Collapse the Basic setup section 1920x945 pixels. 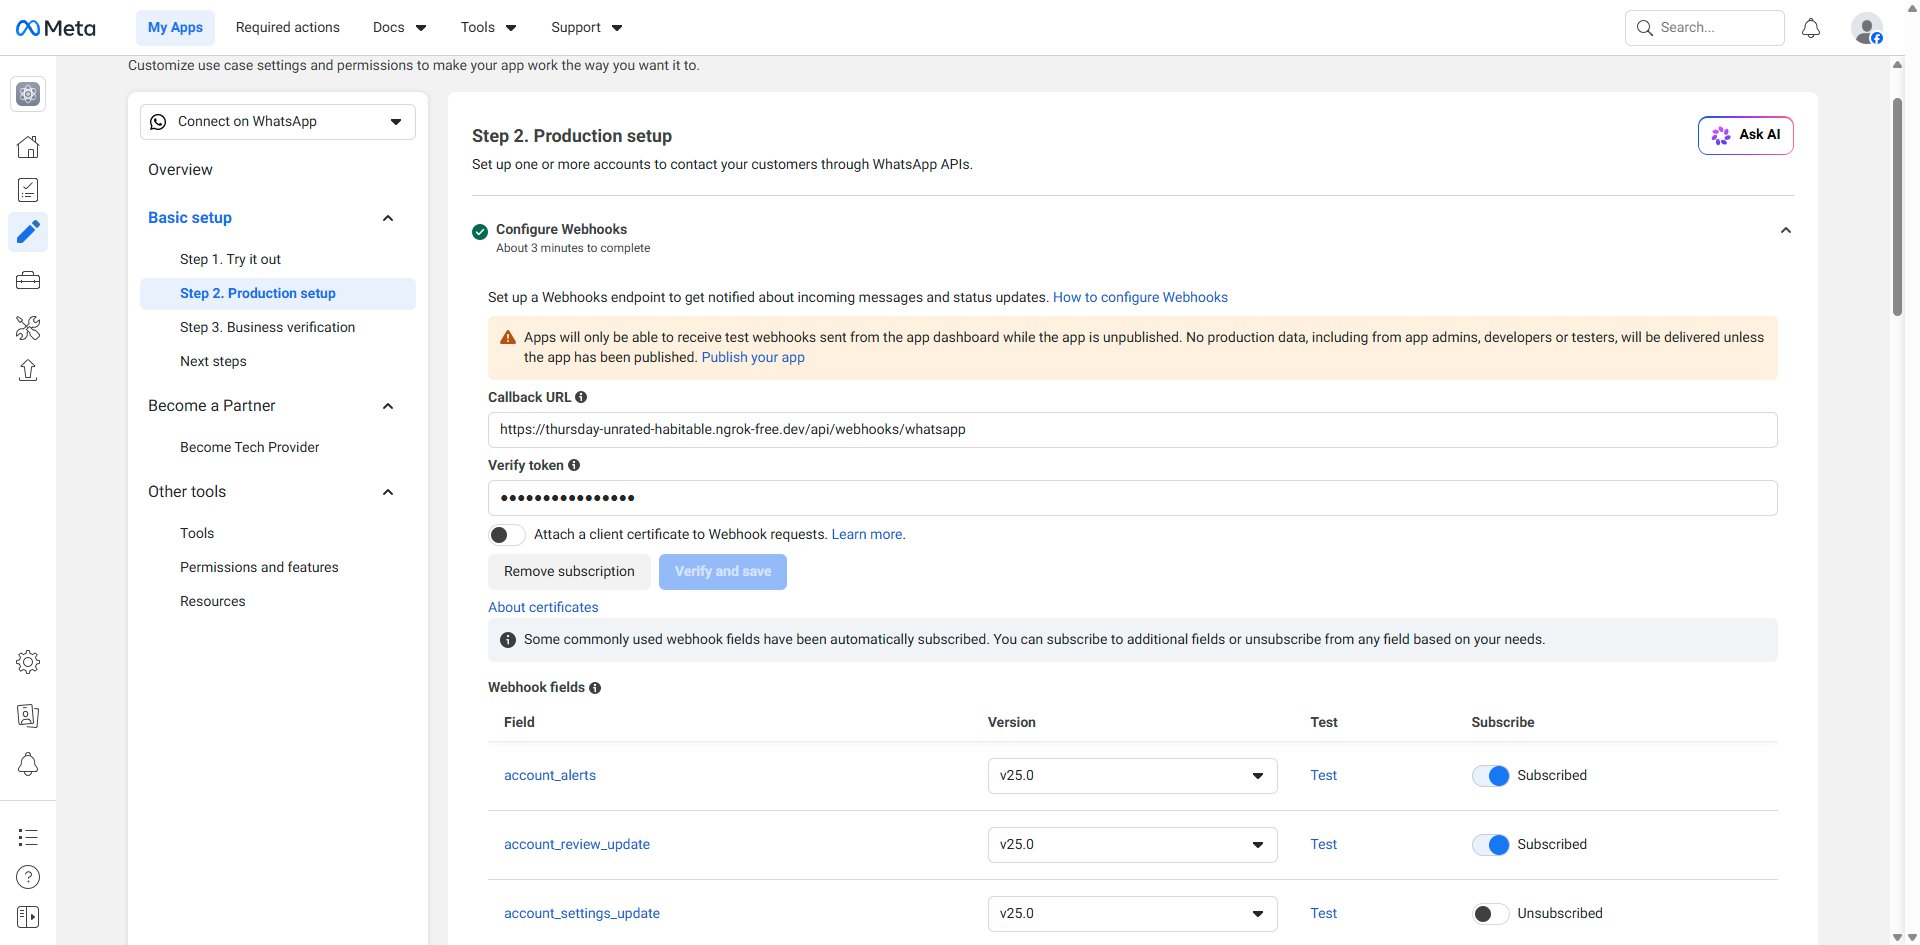click(x=388, y=218)
